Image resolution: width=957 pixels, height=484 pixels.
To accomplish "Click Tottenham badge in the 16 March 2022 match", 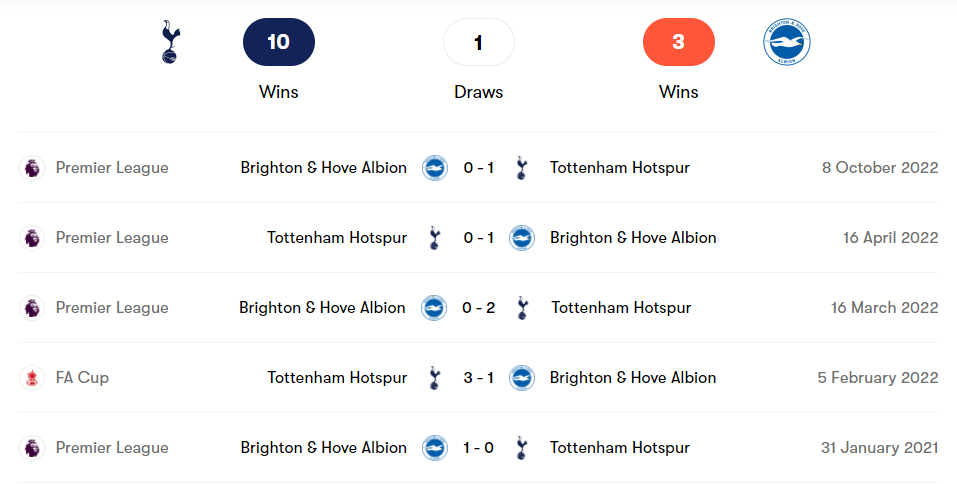I will coord(521,308).
